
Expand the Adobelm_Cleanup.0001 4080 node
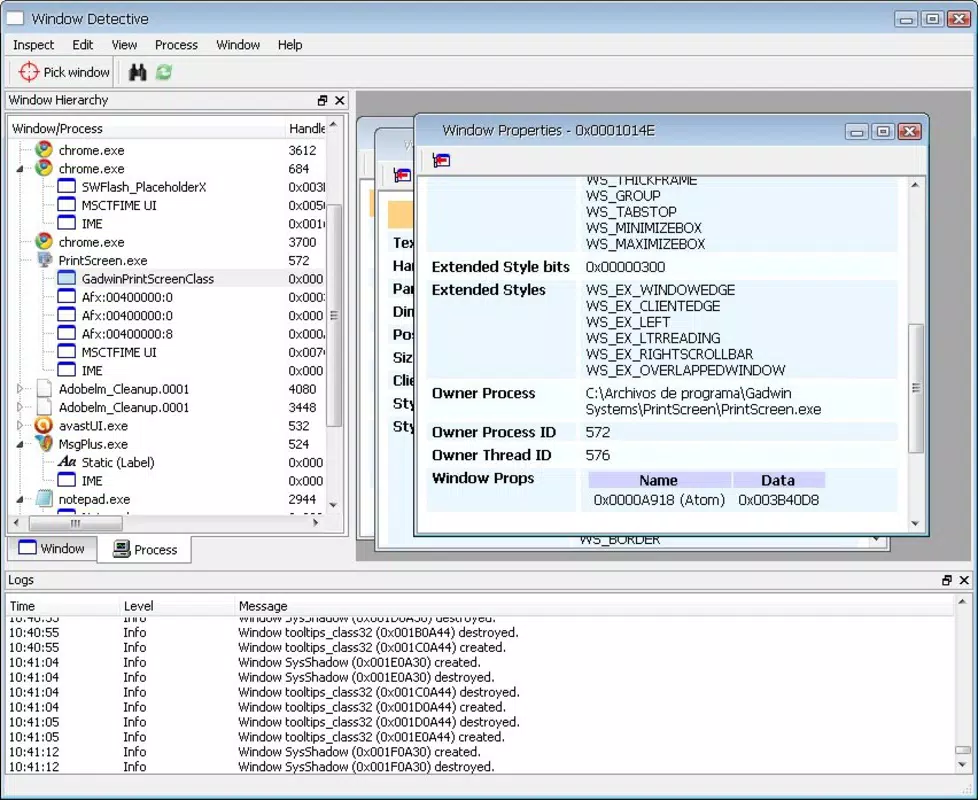(20, 388)
